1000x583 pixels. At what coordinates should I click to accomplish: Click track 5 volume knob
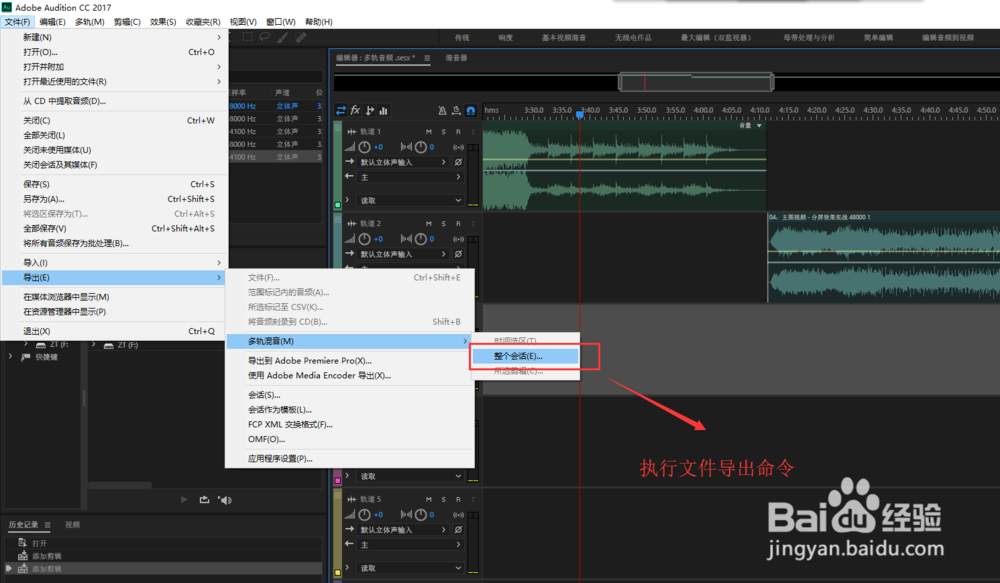(x=364, y=514)
